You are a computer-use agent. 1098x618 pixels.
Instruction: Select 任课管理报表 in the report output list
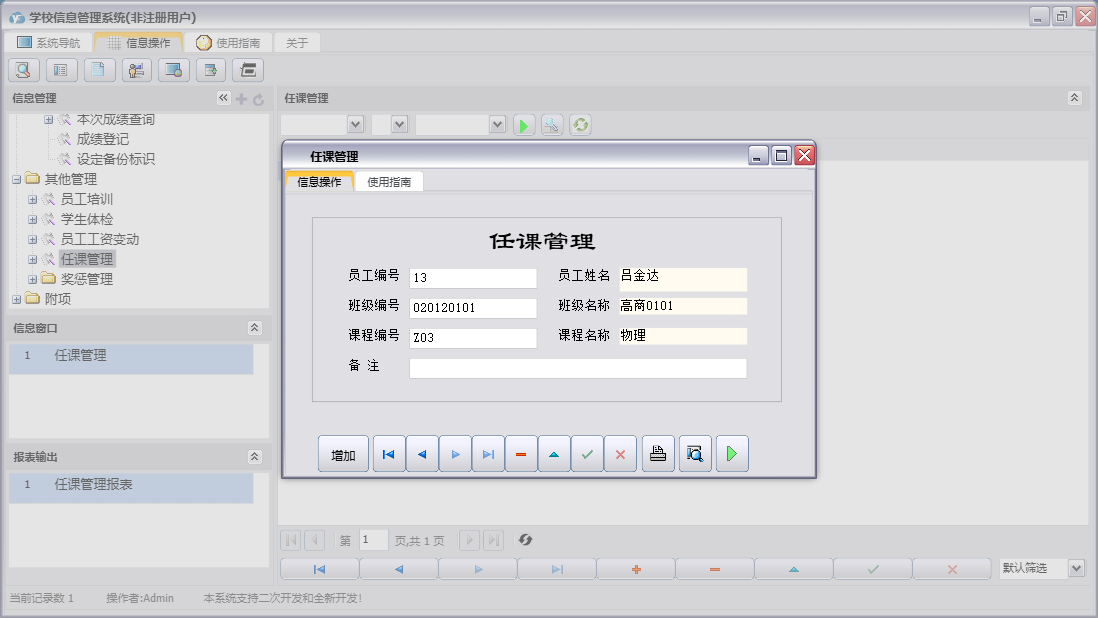coord(93,485)
